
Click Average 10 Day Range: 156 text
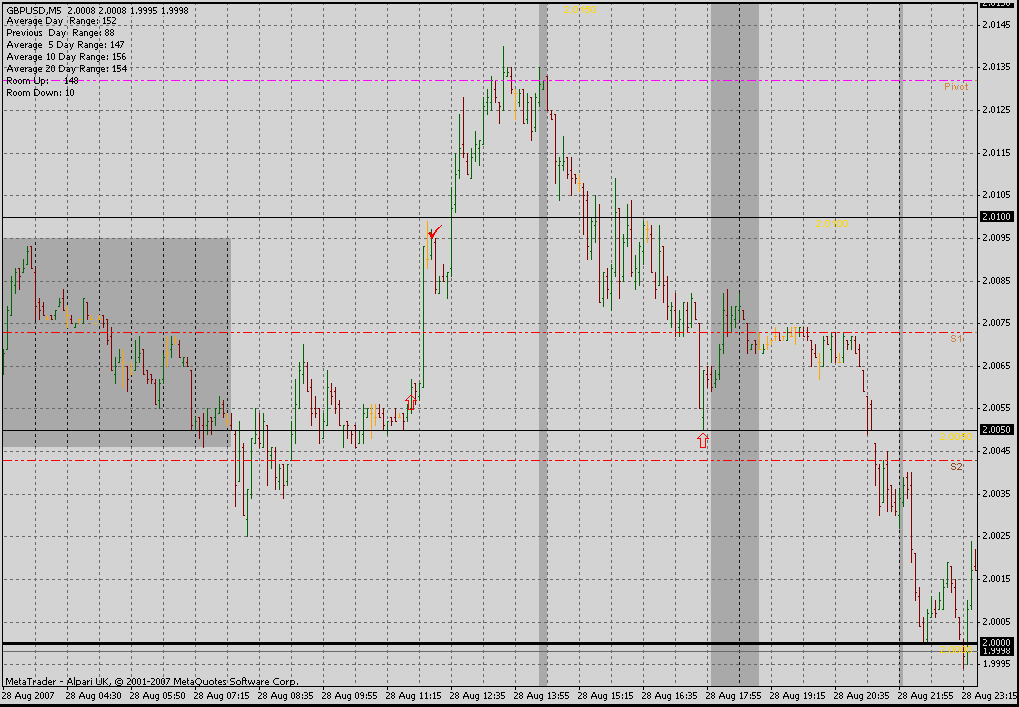pos(66,57)
